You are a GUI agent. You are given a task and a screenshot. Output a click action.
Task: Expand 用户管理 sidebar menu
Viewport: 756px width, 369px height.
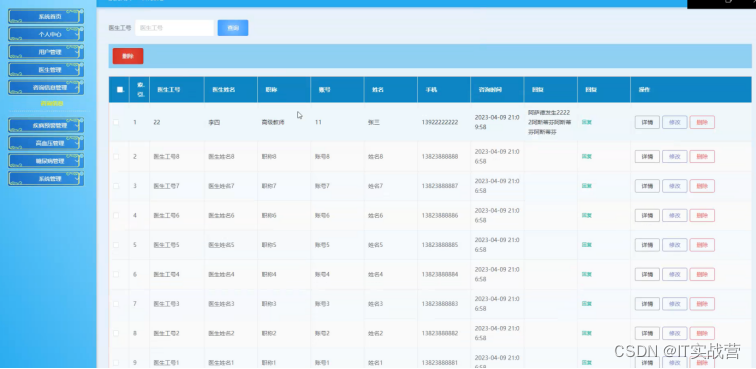click(46, 52)
